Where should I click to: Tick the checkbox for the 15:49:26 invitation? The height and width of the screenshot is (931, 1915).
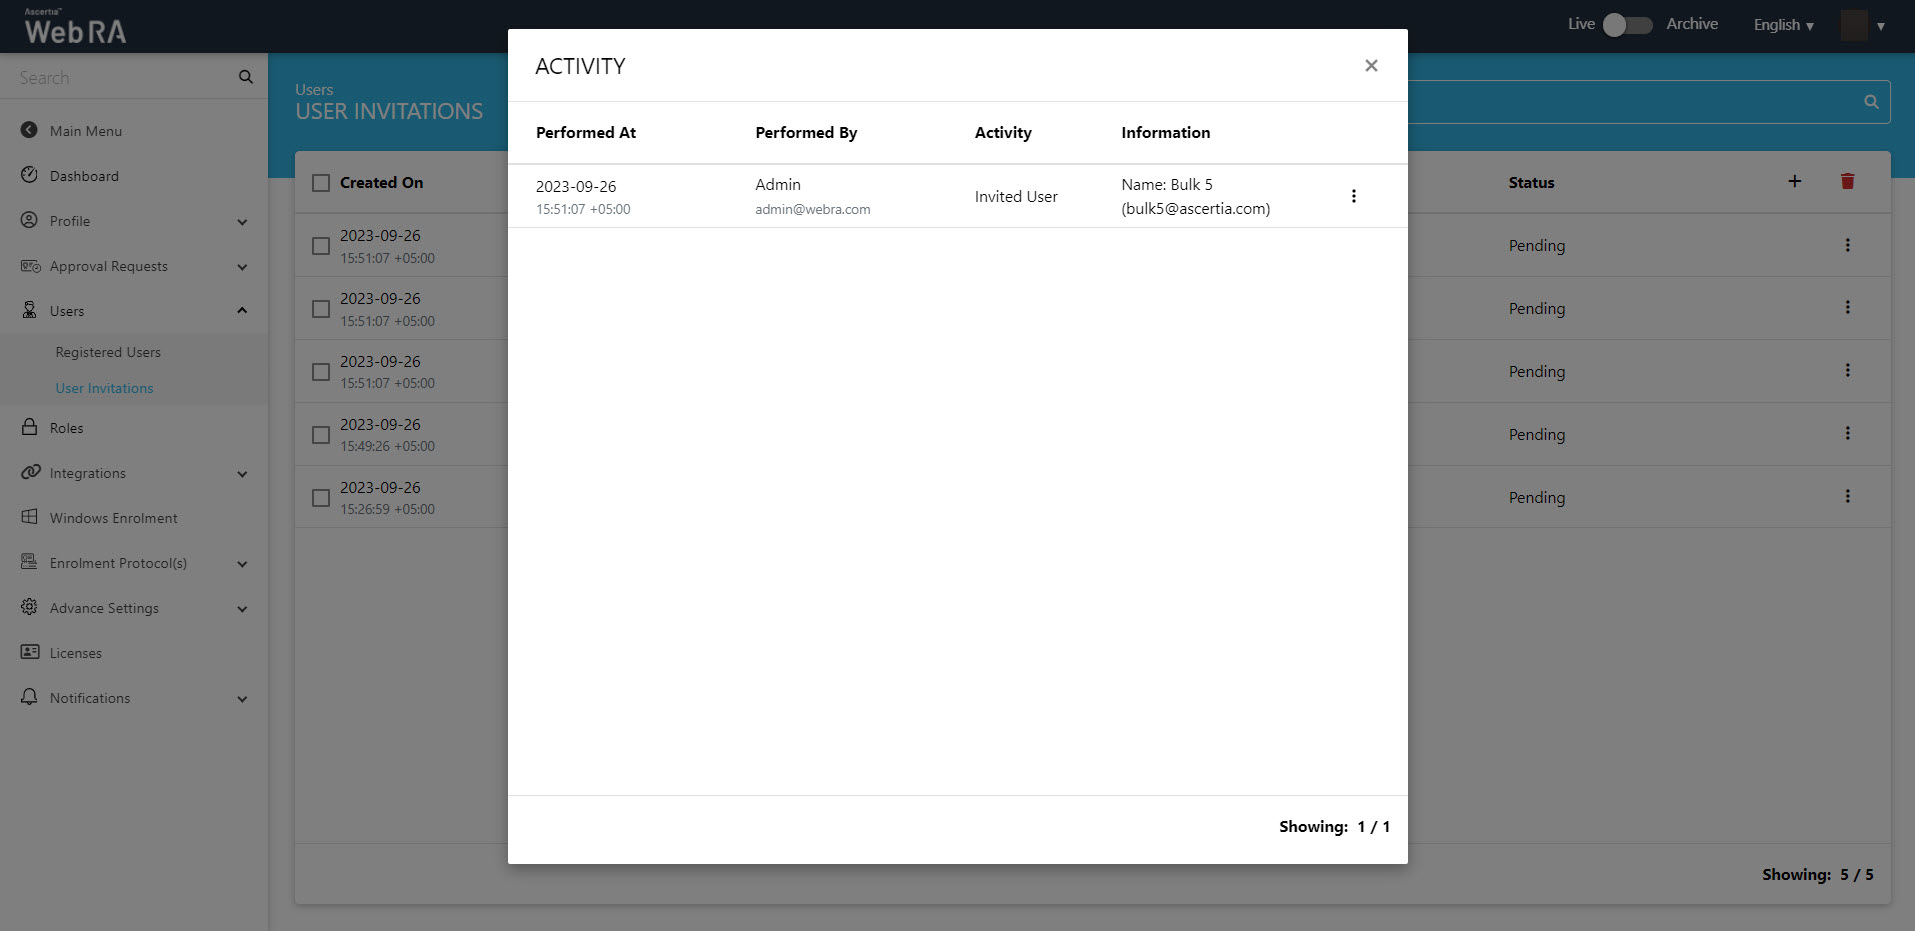click(321, 435)
